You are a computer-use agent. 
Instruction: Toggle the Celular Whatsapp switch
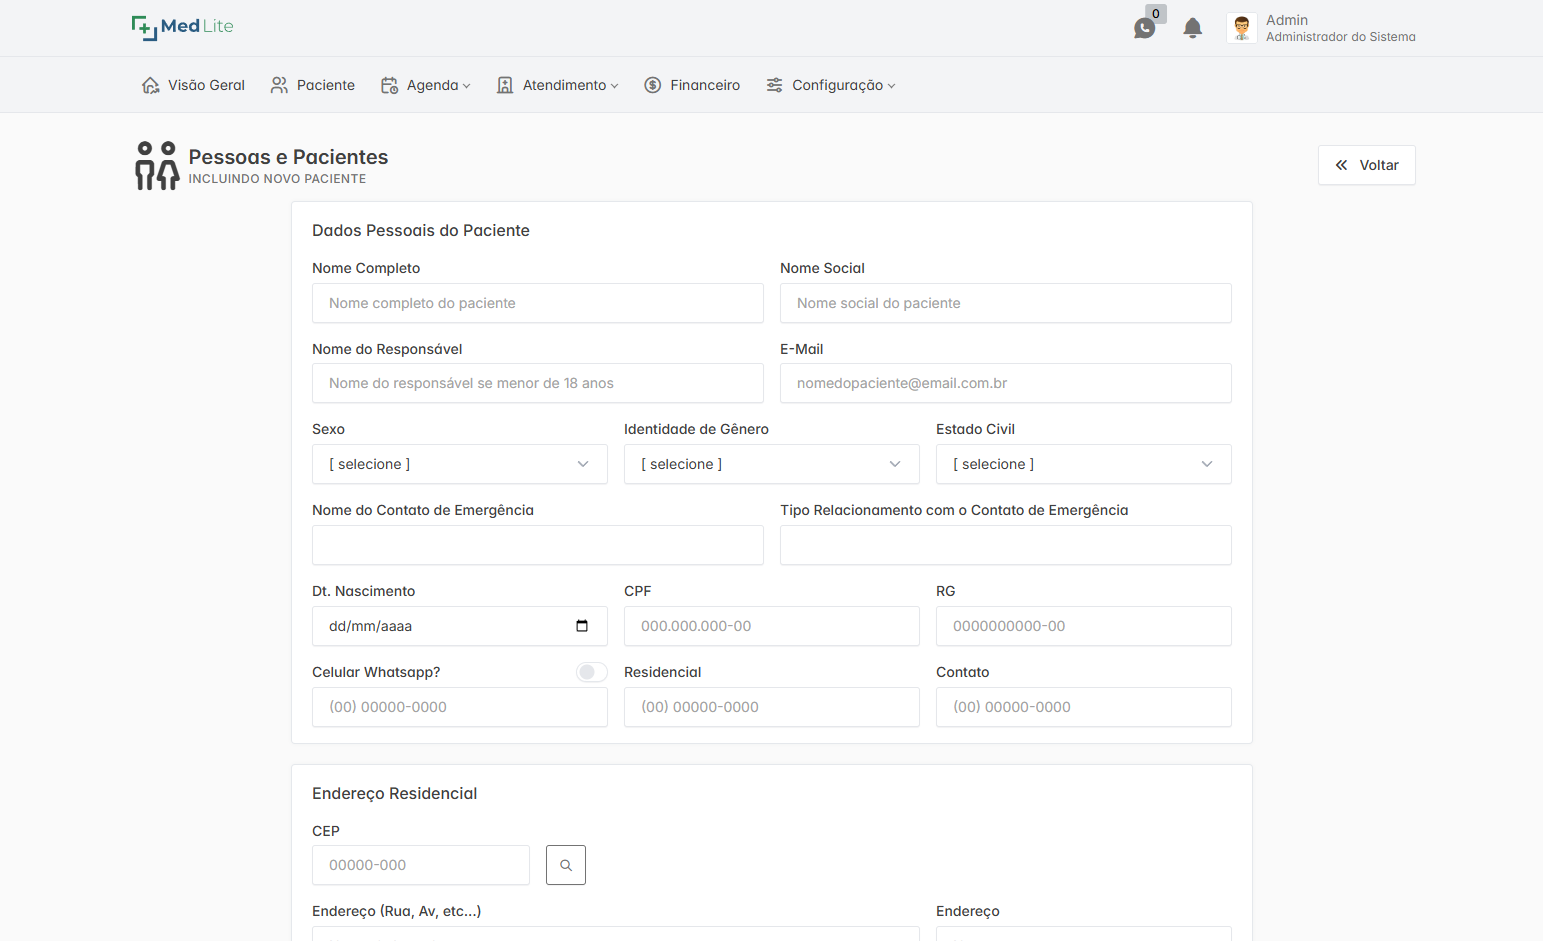591,672
